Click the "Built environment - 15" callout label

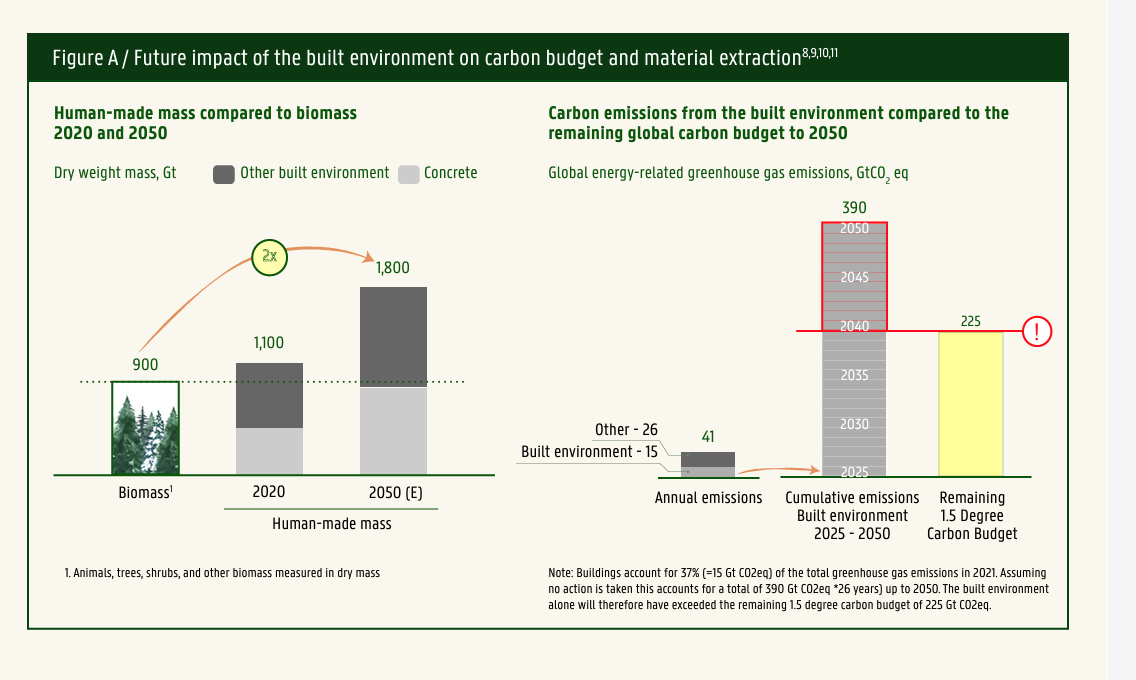(x=589, y=452)
